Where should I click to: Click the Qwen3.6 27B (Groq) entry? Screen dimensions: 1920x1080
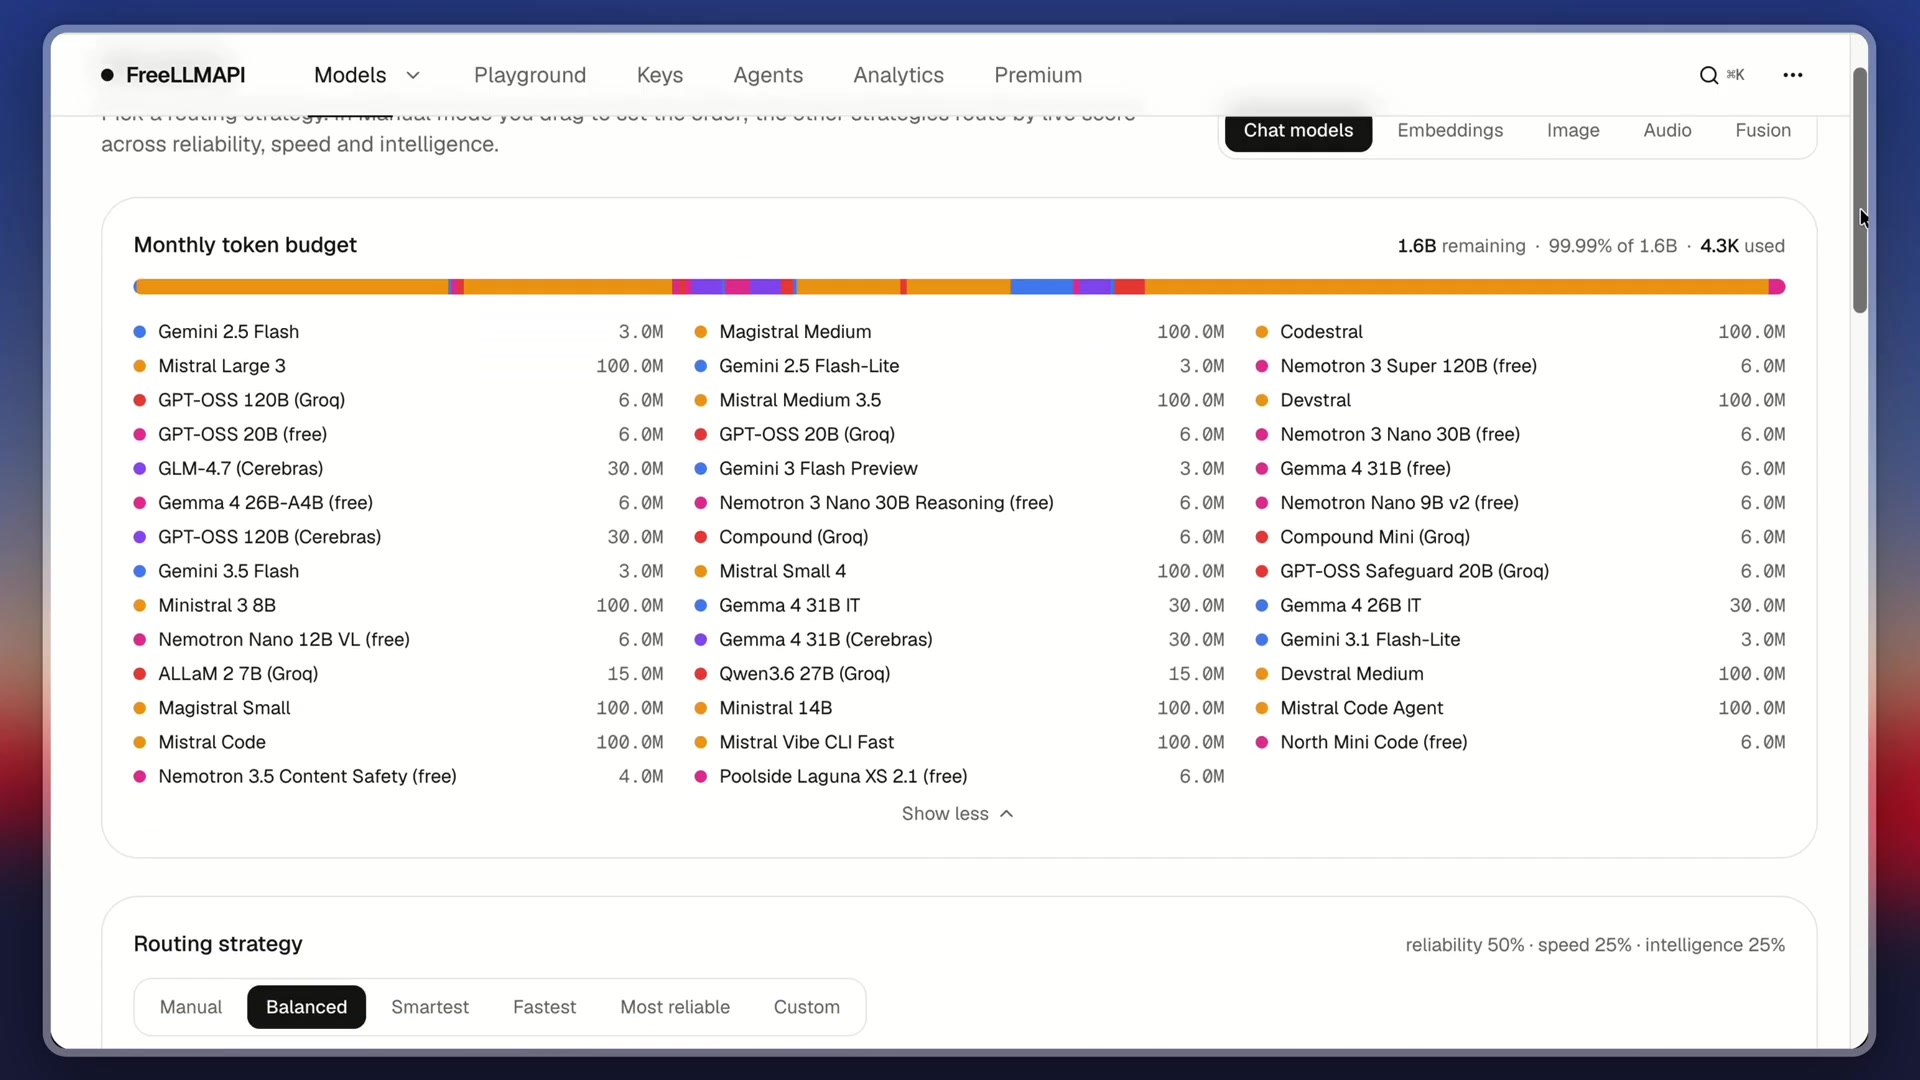tap(959, 674)
